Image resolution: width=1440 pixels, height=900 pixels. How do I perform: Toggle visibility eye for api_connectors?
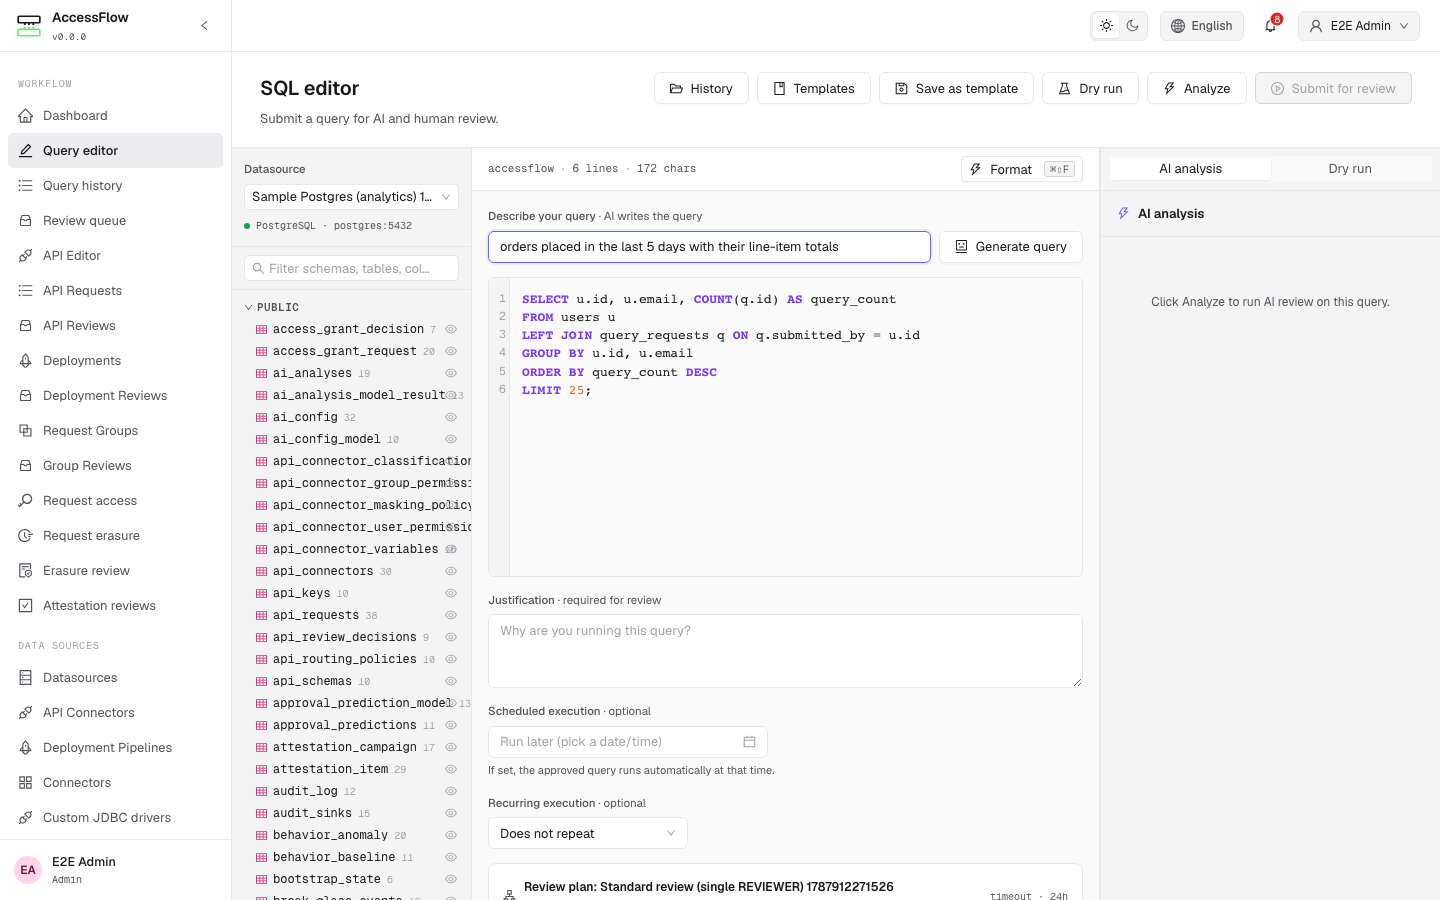[451, 571]
